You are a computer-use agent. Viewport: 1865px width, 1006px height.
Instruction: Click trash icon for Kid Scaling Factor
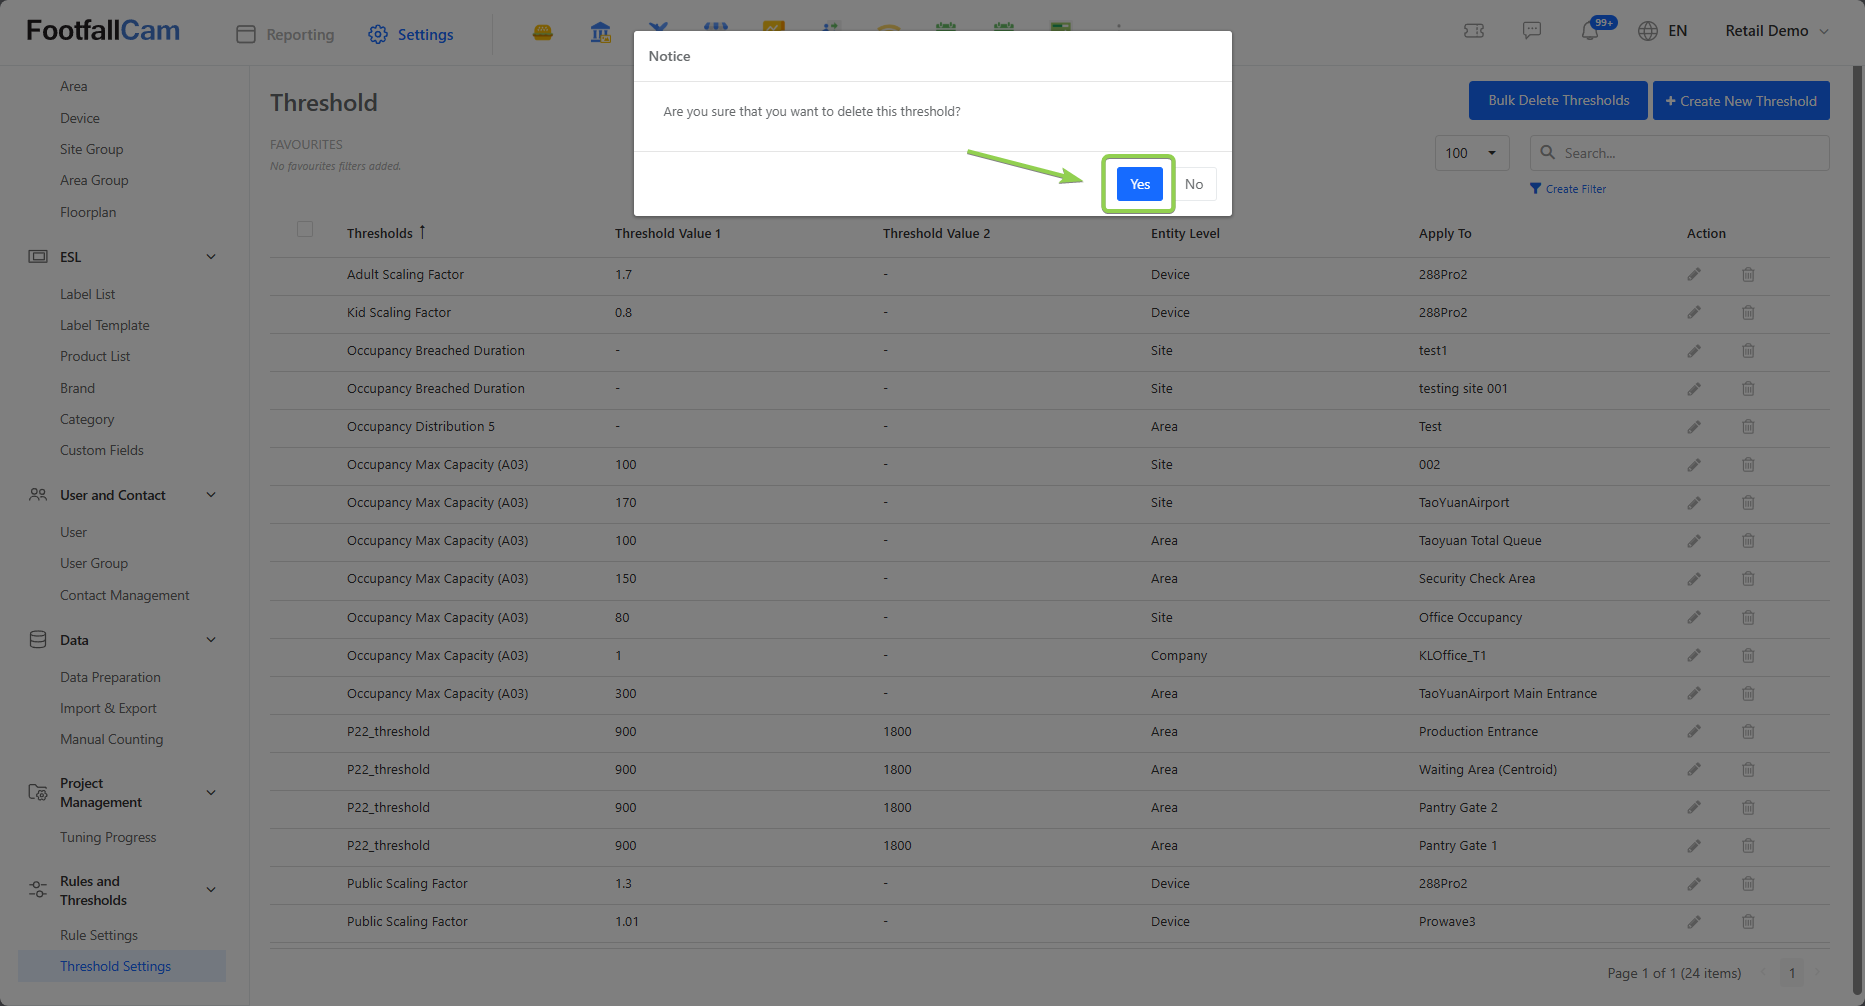click(x=1748, y=313)
